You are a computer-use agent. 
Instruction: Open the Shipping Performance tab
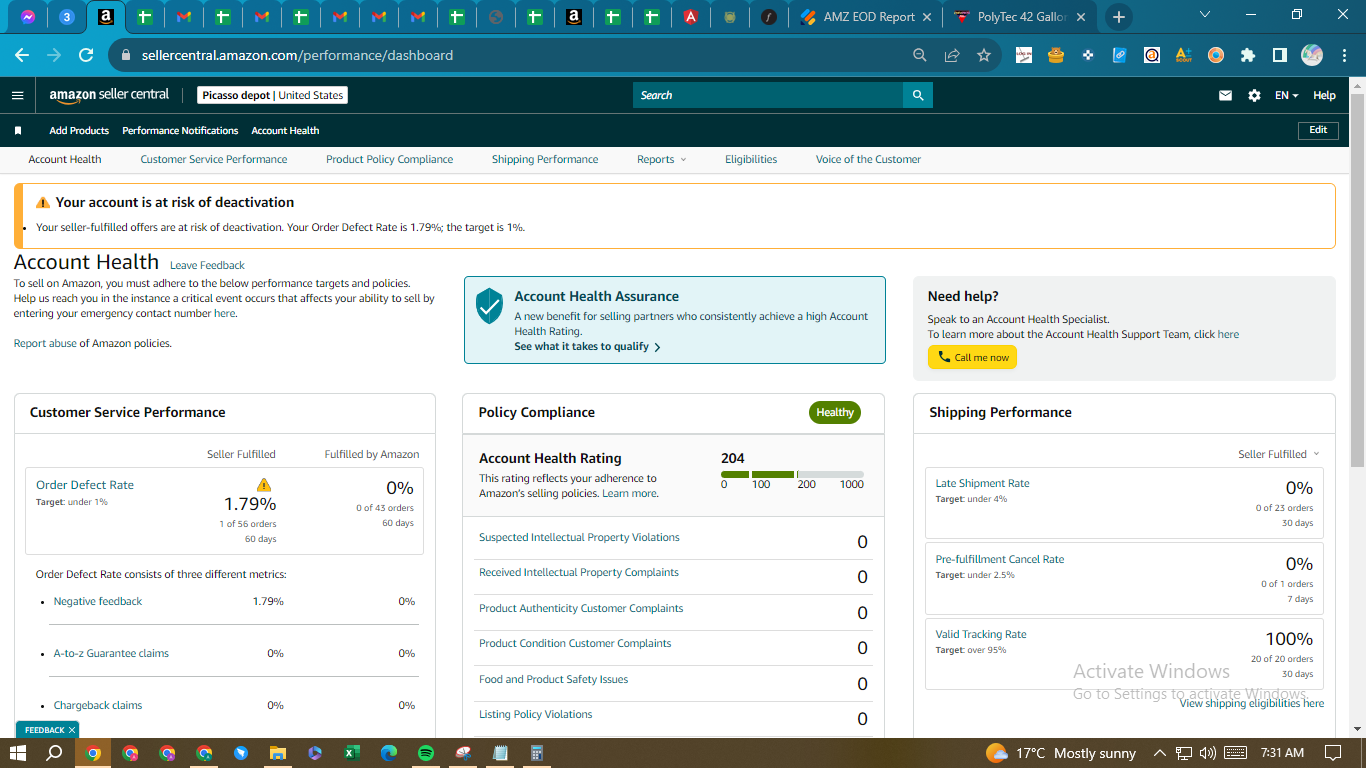545,160
